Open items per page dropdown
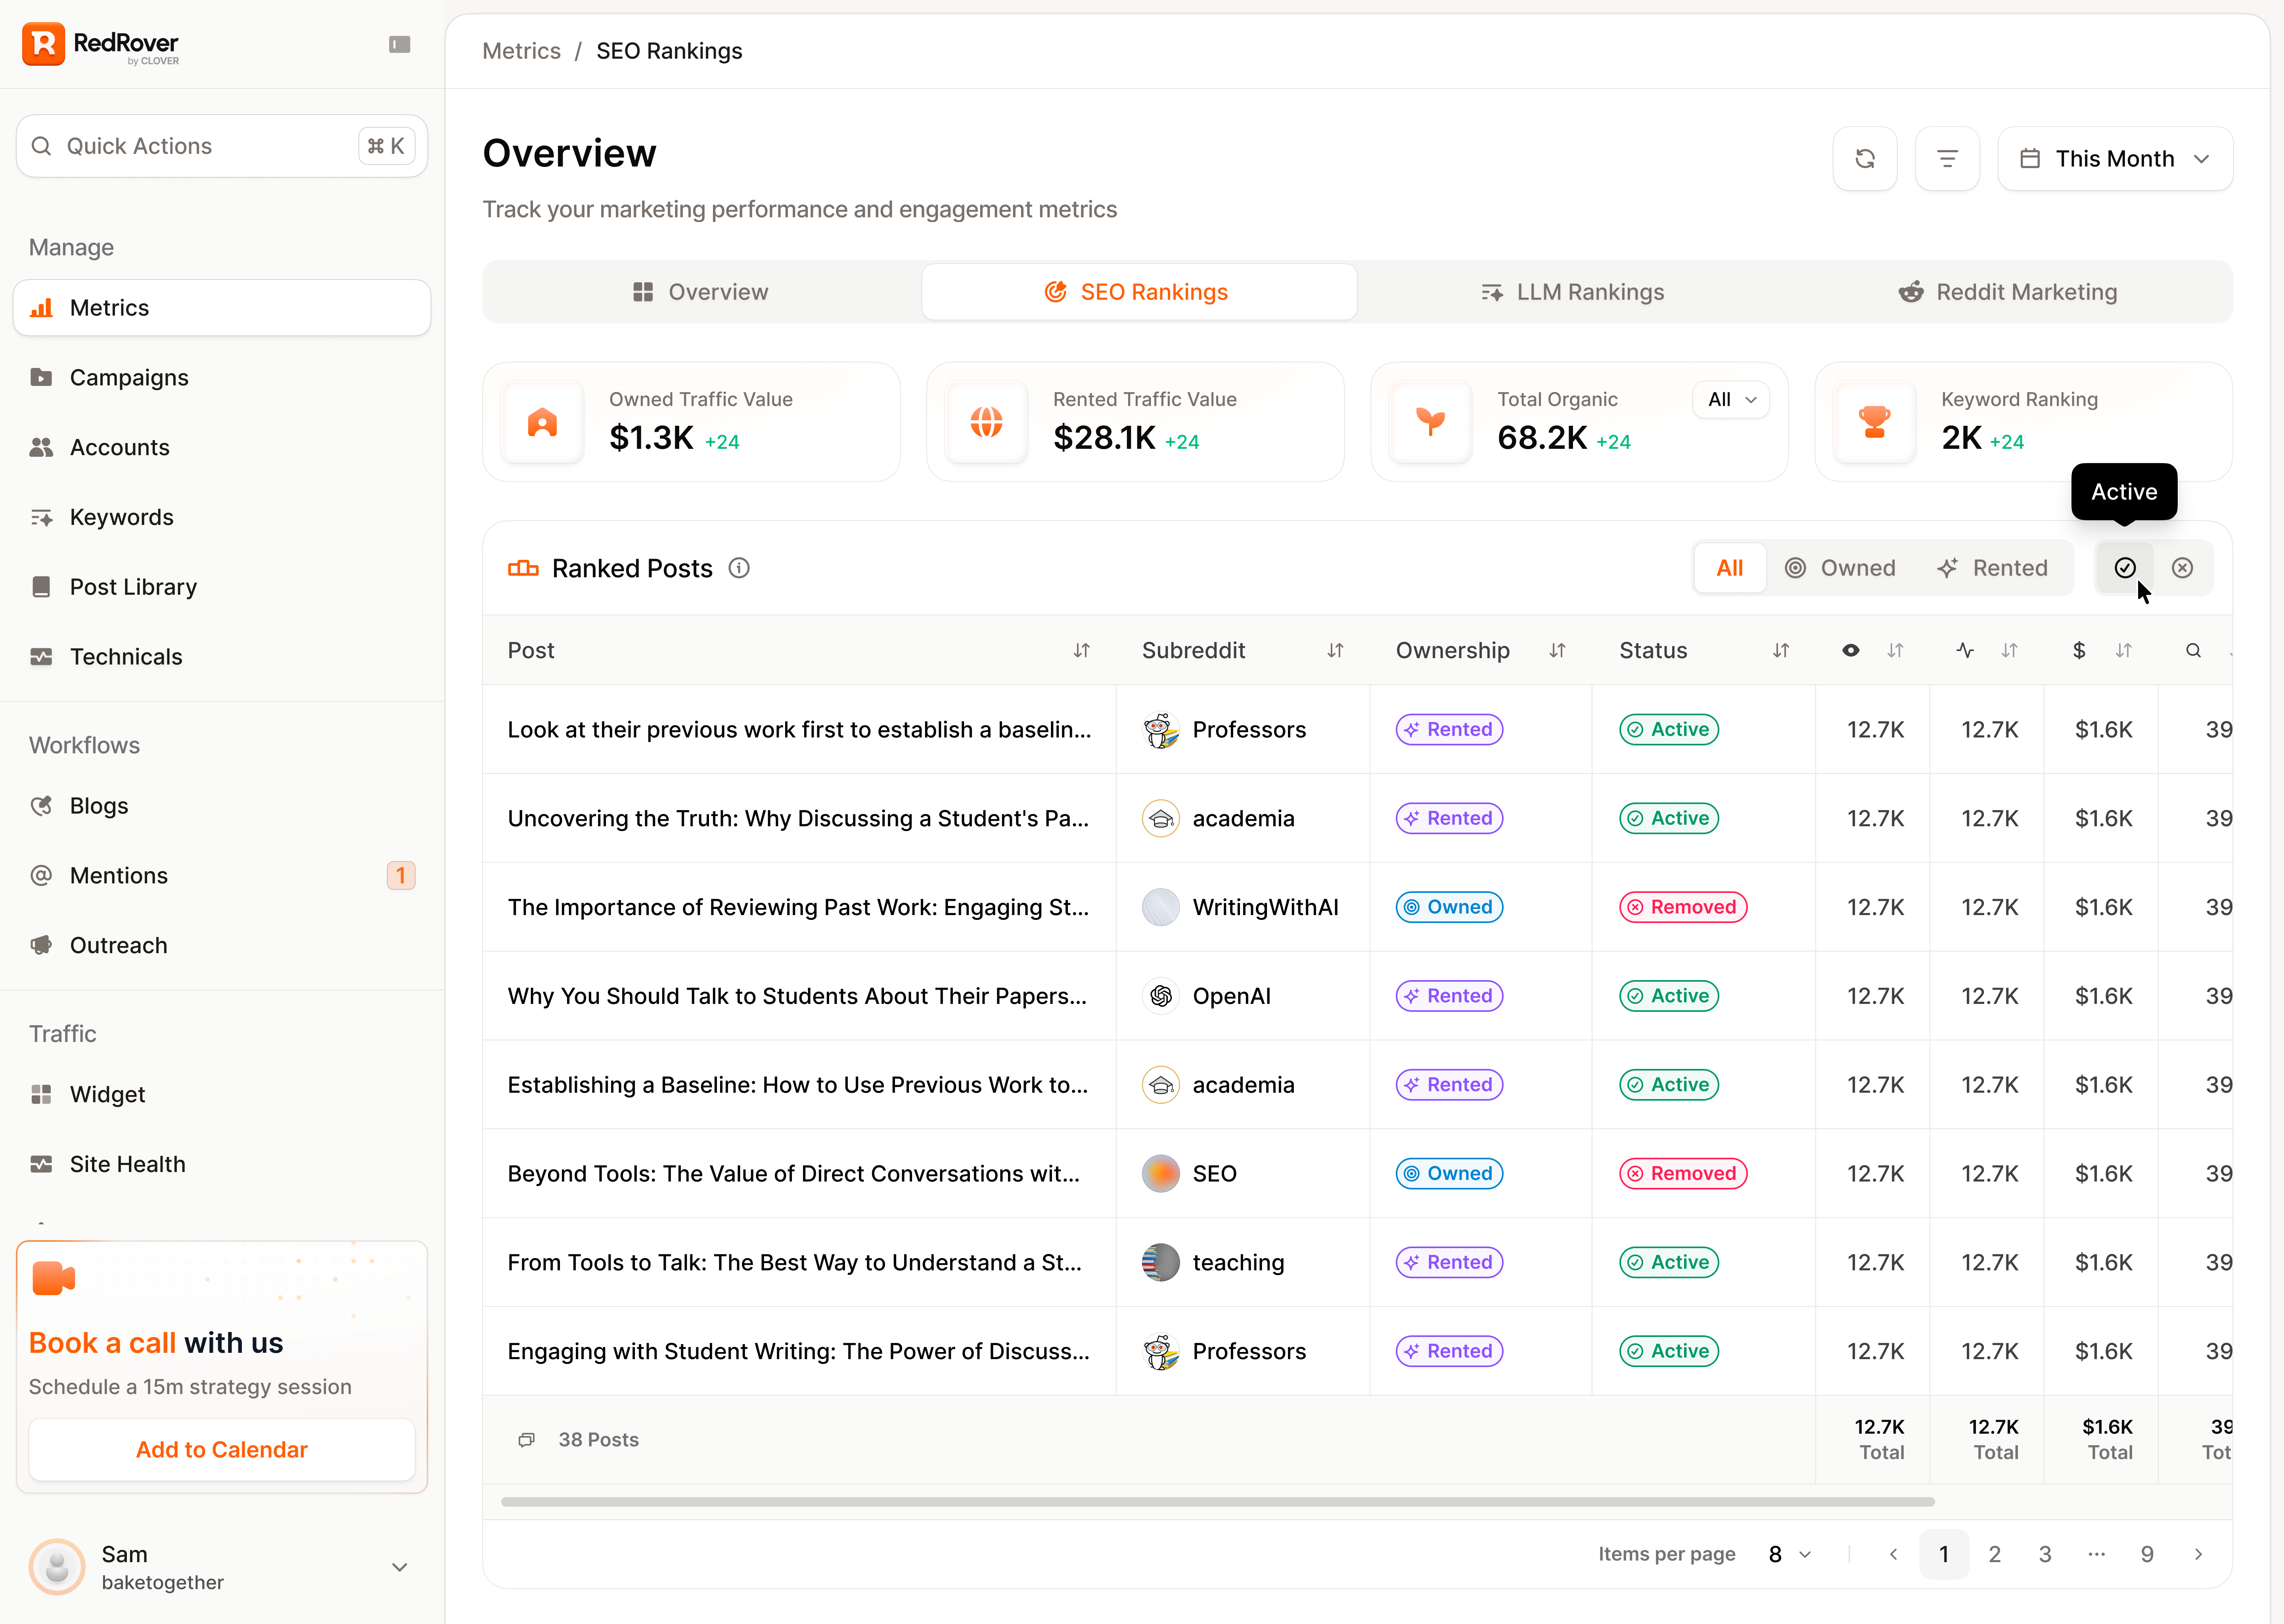2284x1624 pixels. tap(1789, 1554)
